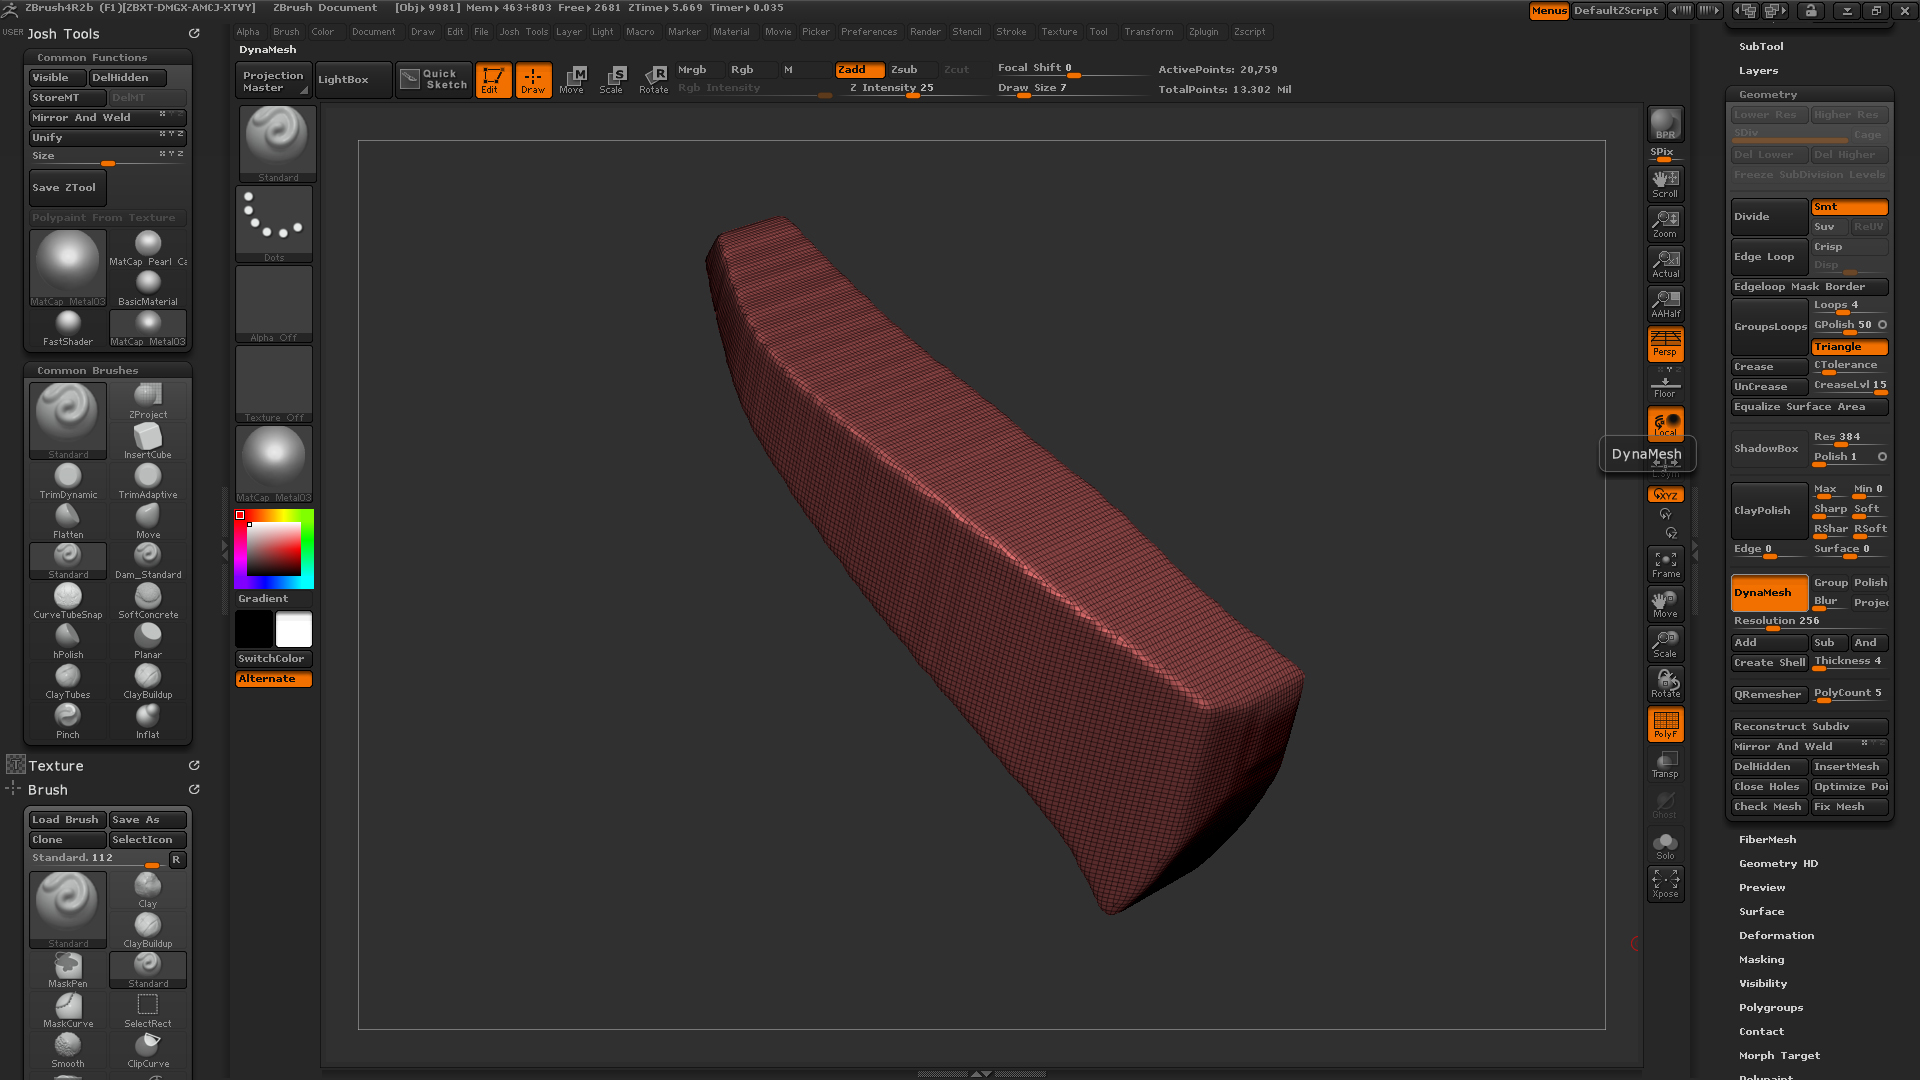Collapse the Geometry section
This screenshot has width=1920, height=1080.
tap(1768, 95)
